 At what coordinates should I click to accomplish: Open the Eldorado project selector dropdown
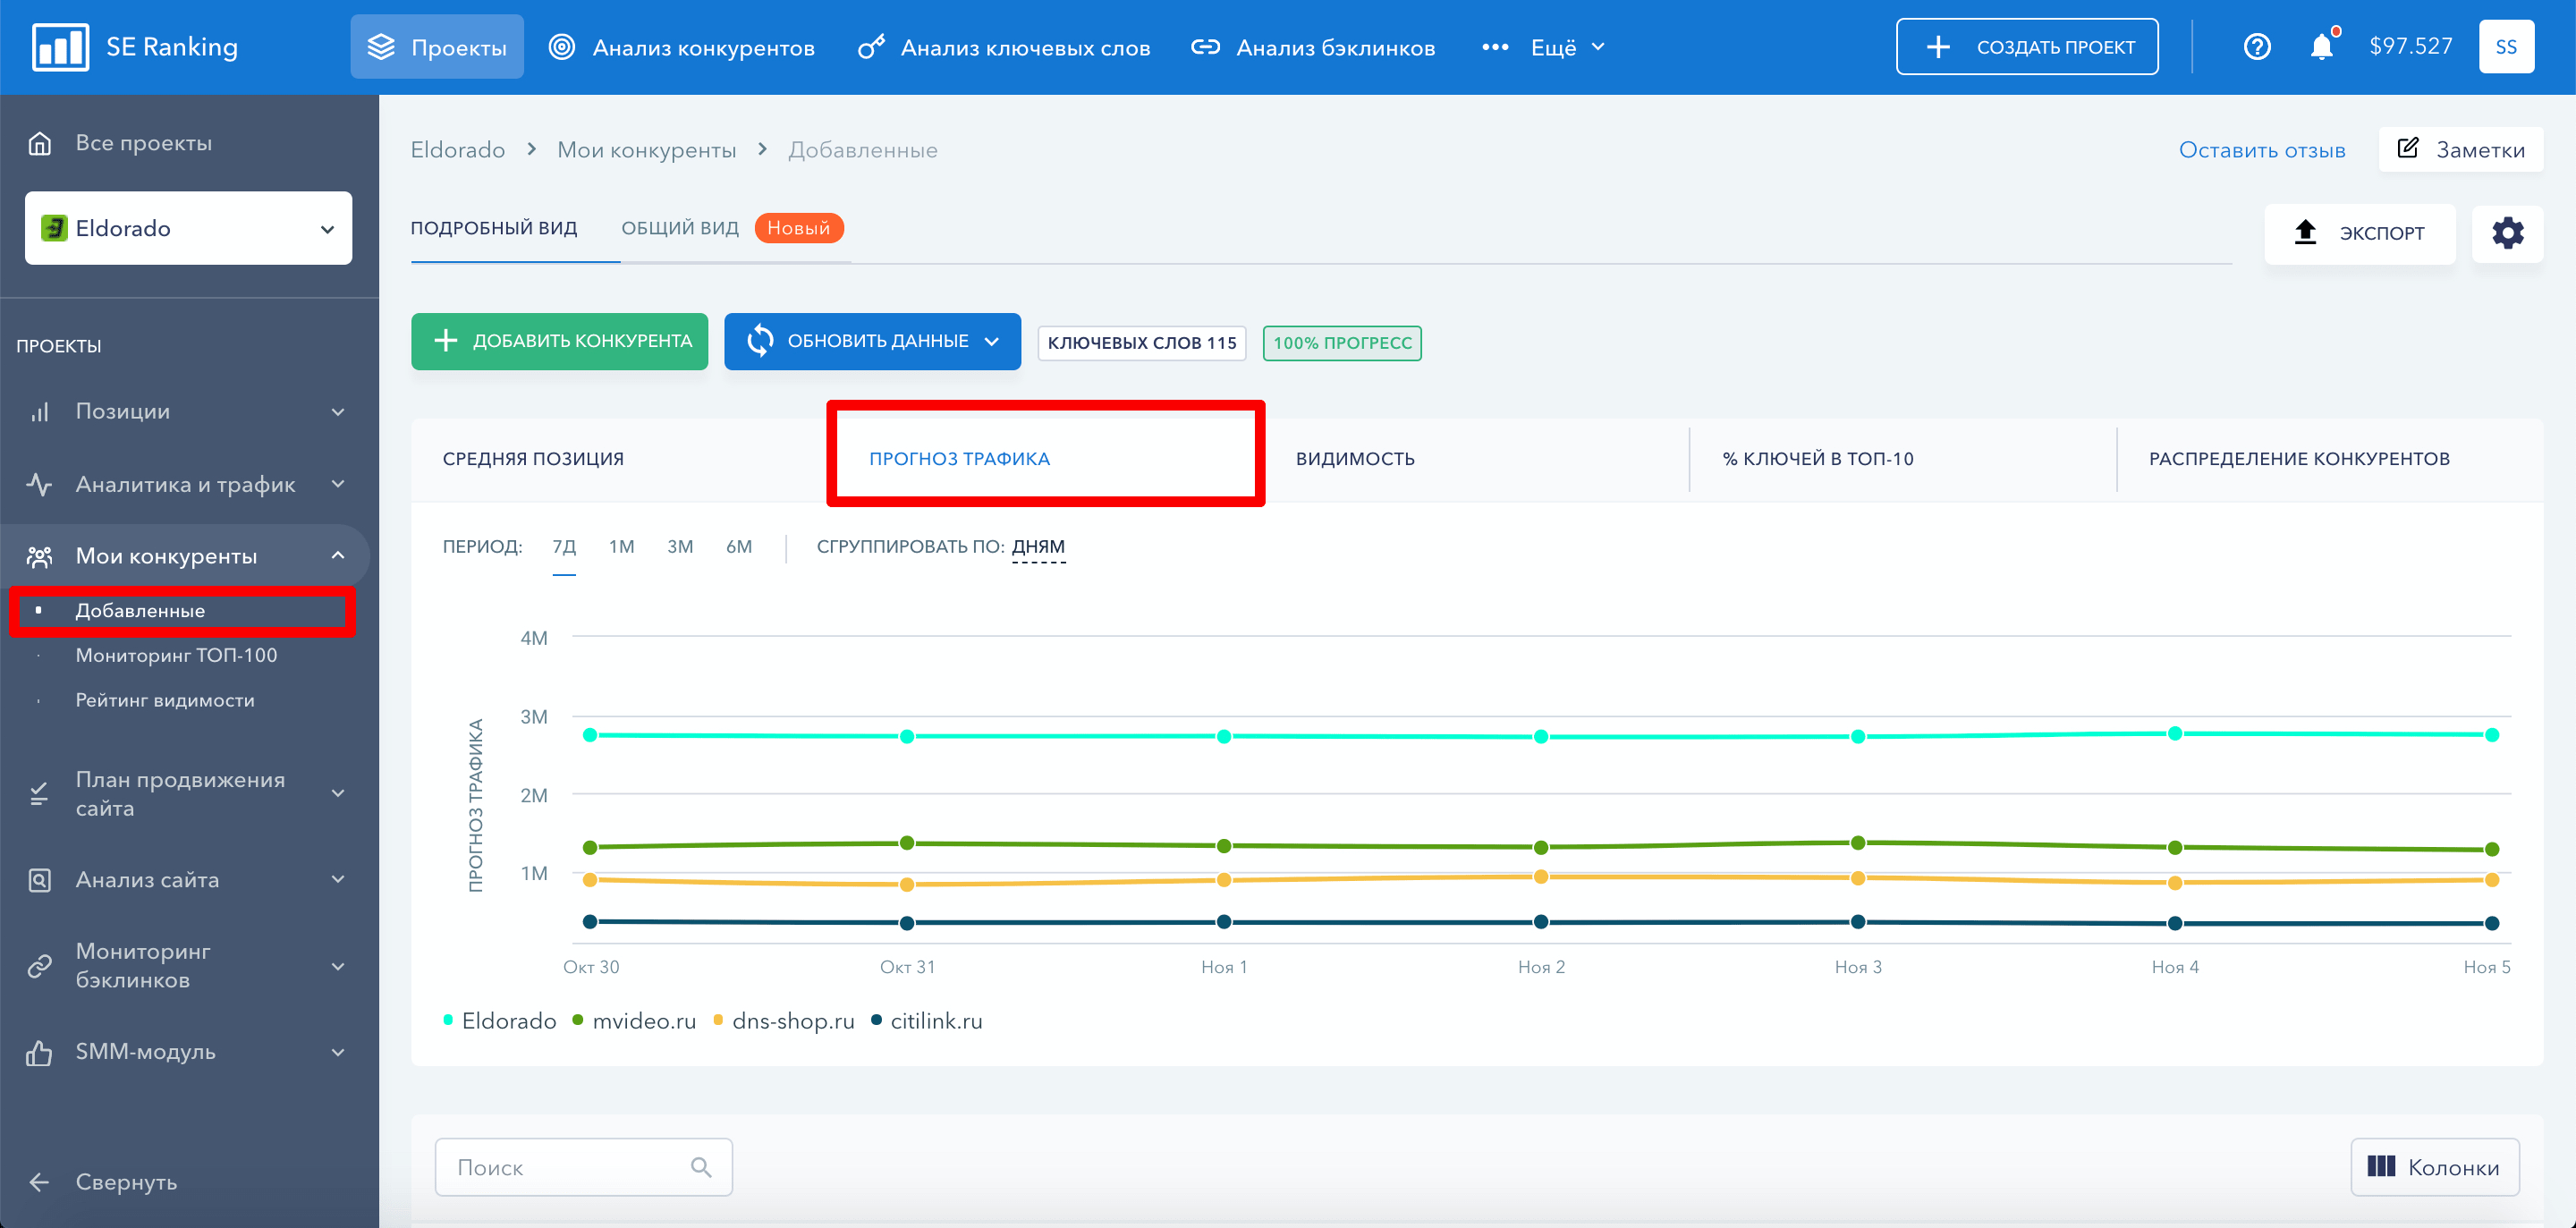(188, 228)
